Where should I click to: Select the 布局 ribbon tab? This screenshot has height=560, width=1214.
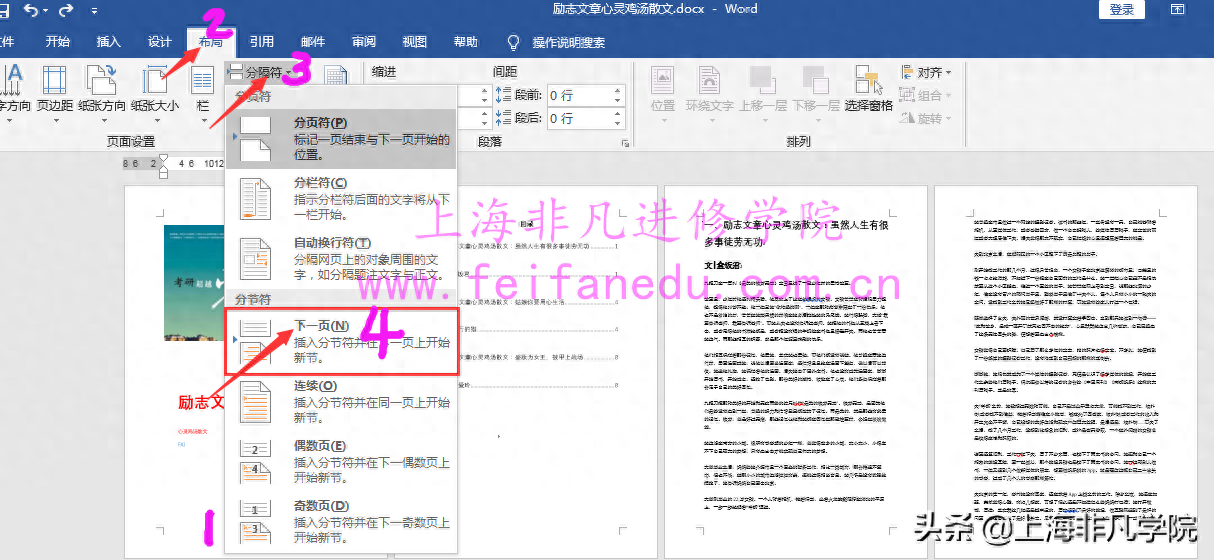(211, 42)
